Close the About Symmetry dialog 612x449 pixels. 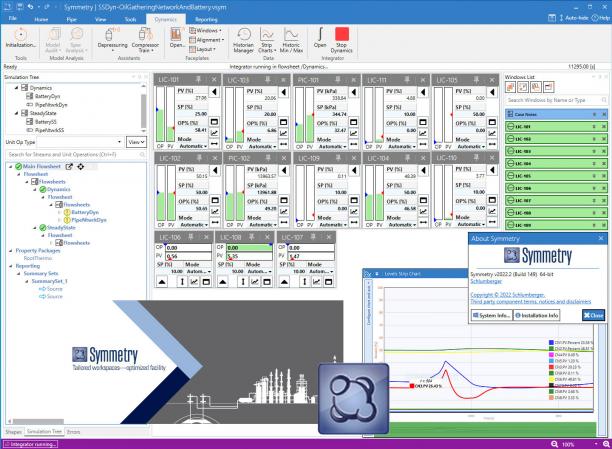(x=593, y=315)
